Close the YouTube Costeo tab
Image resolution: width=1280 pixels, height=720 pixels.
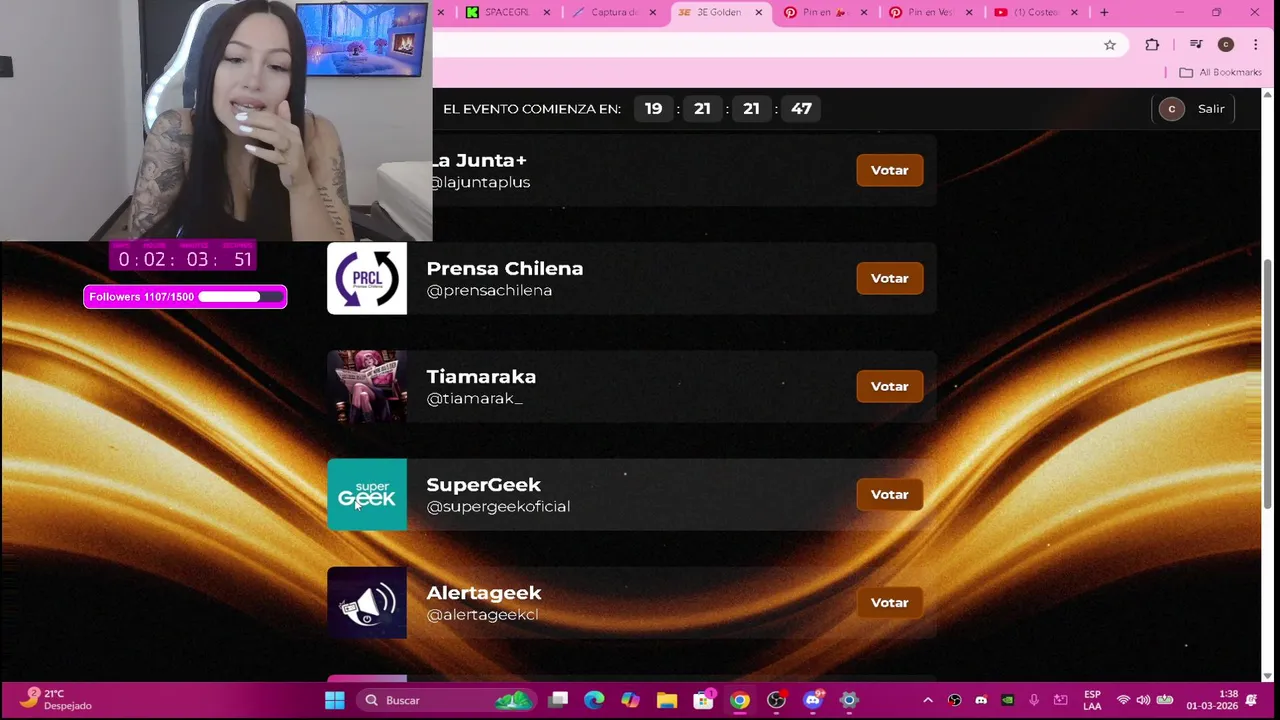(x=1074, y=12)
